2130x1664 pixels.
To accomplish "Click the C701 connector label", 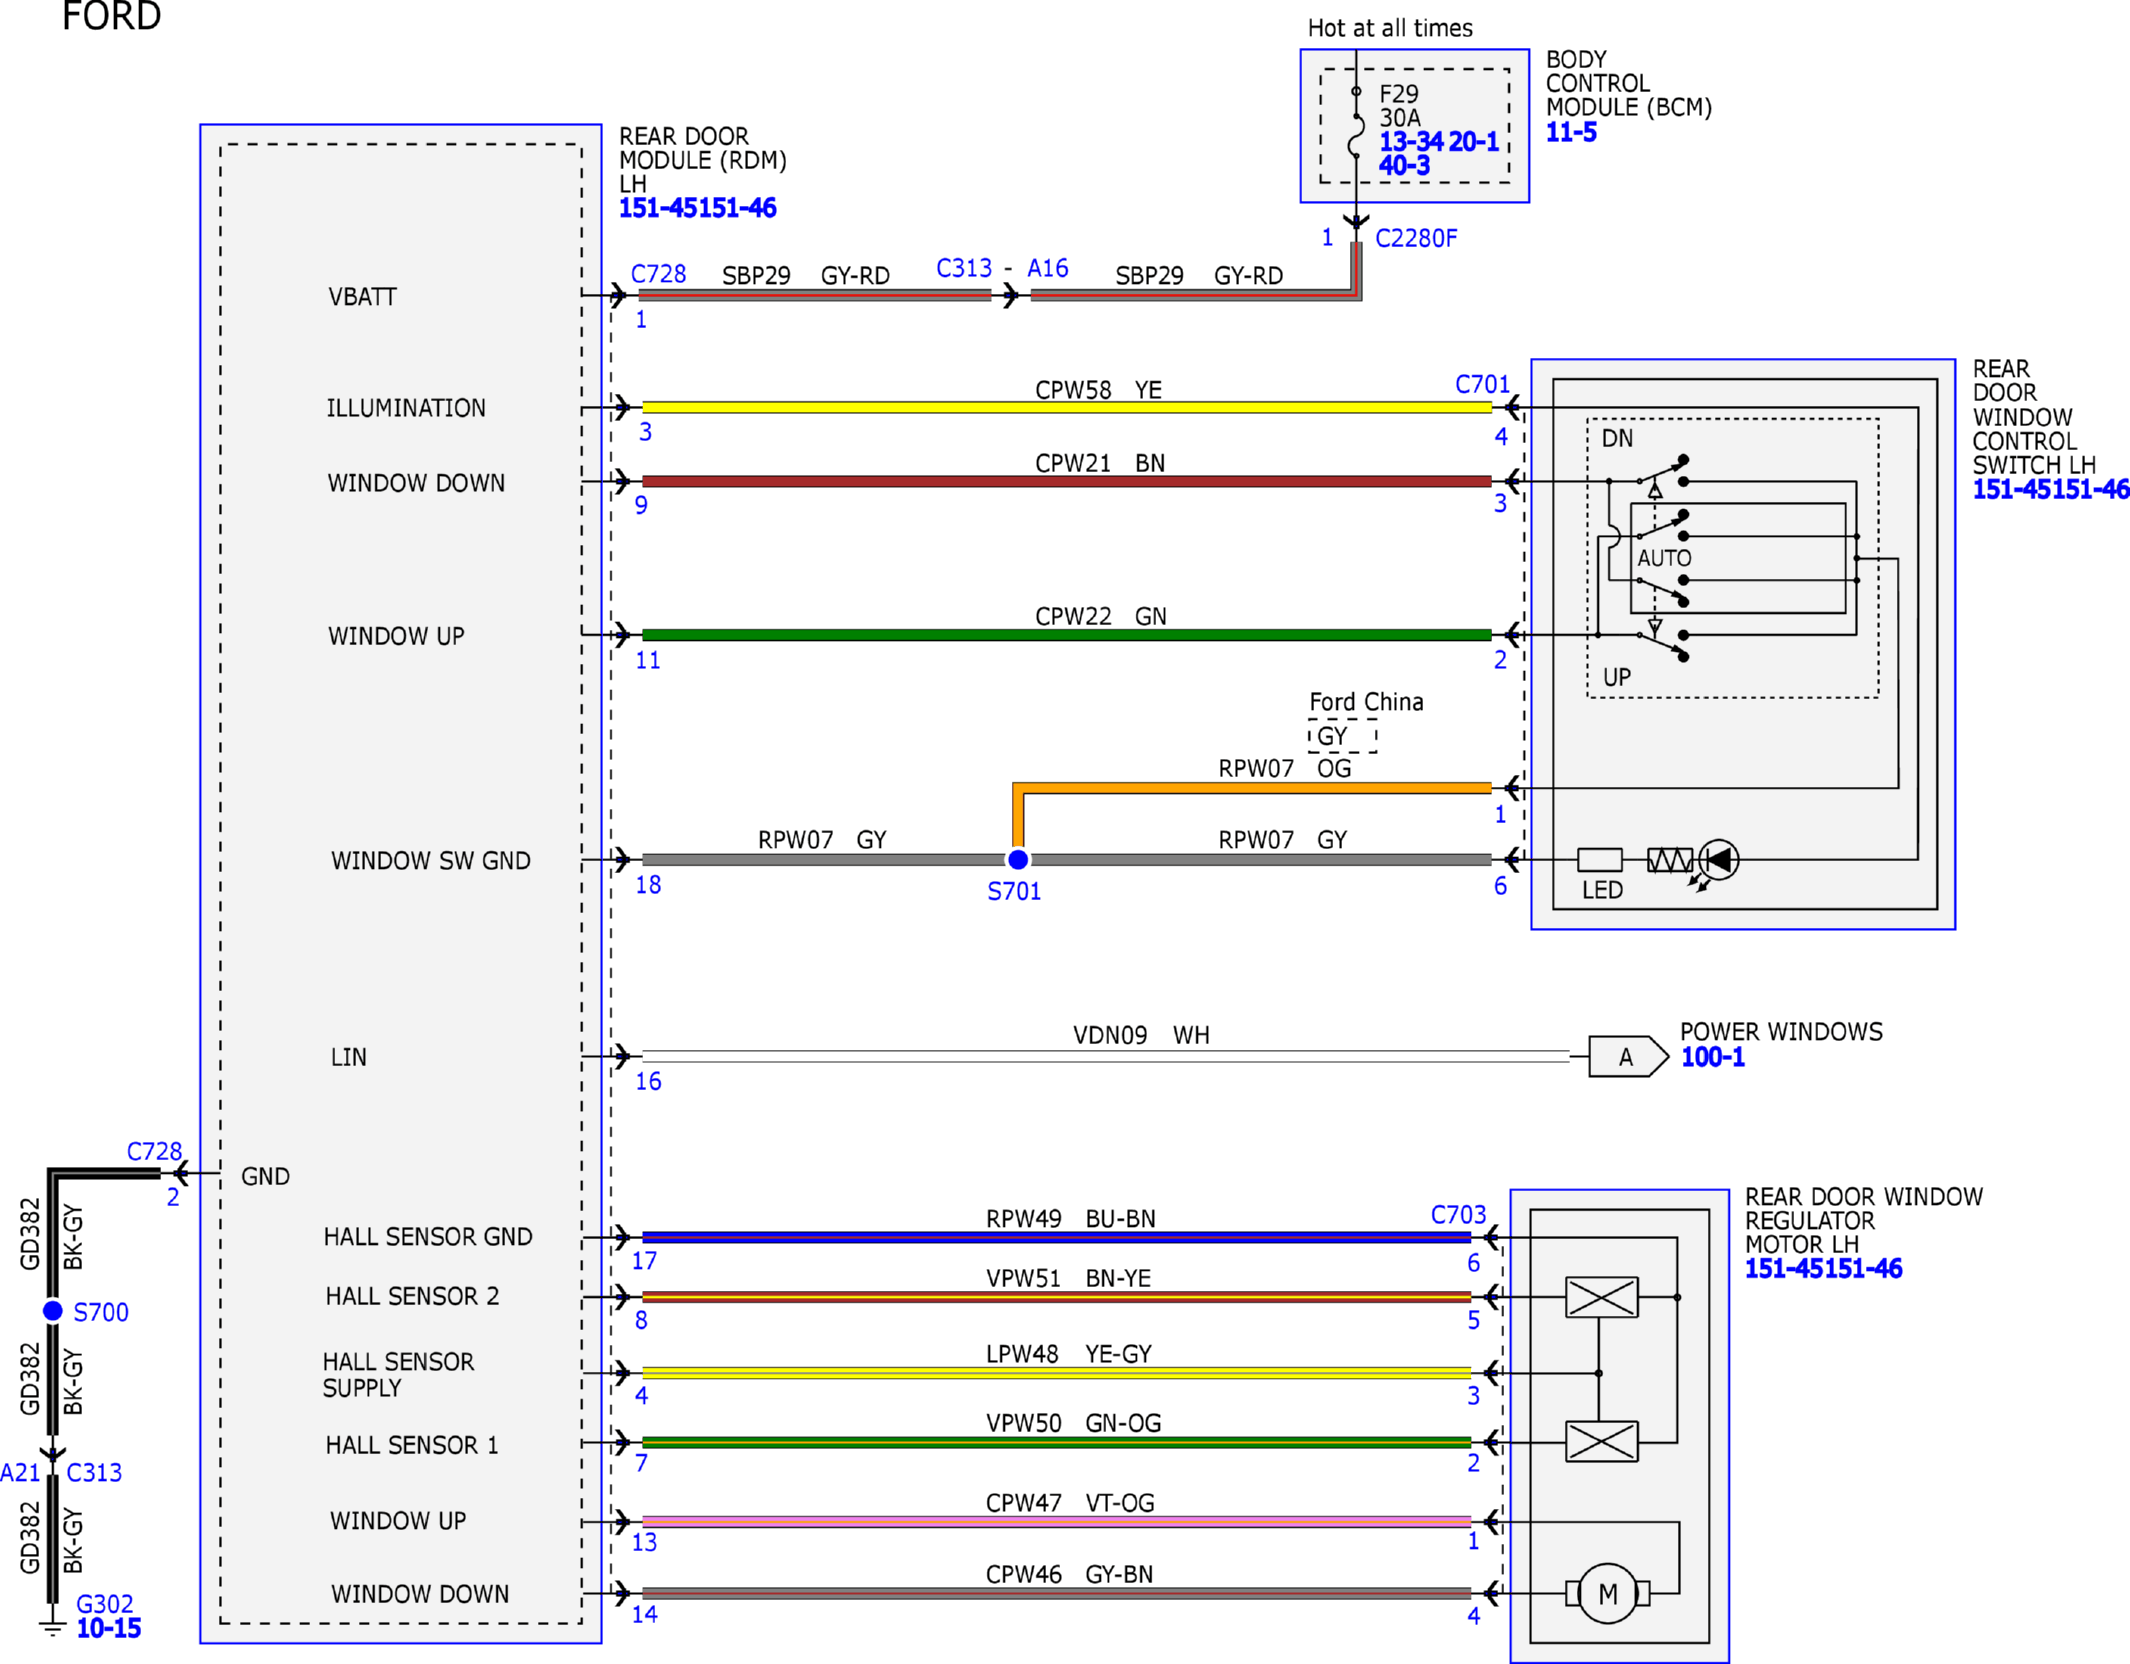I will [x=1482, y=384].
